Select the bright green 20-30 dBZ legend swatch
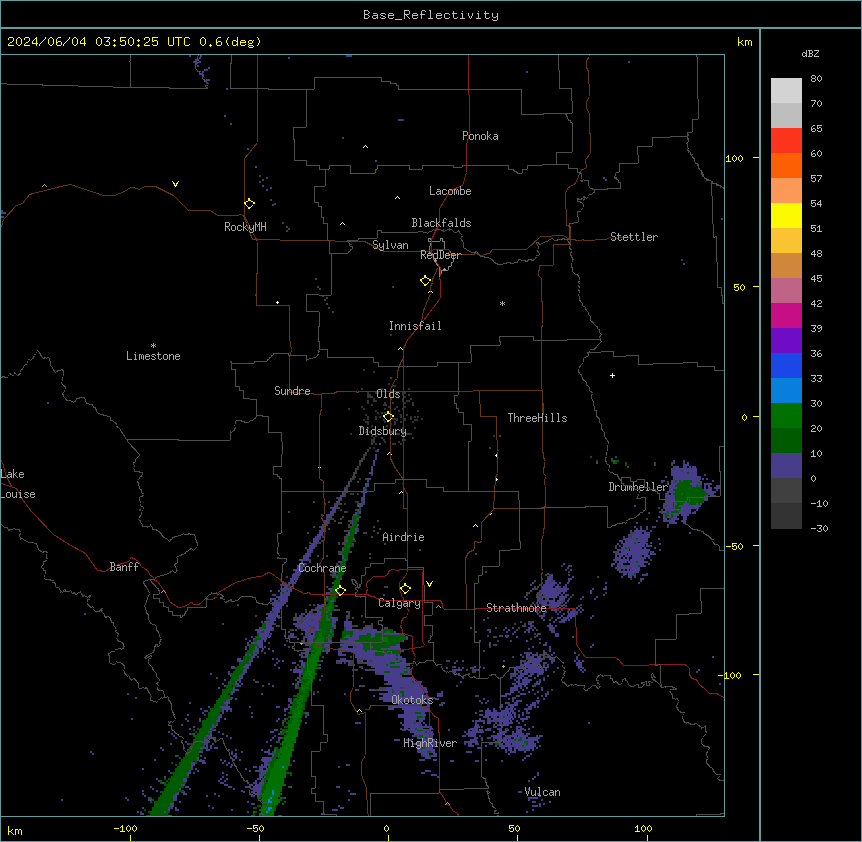The image size is (862, 842). [x=786, y=416]
